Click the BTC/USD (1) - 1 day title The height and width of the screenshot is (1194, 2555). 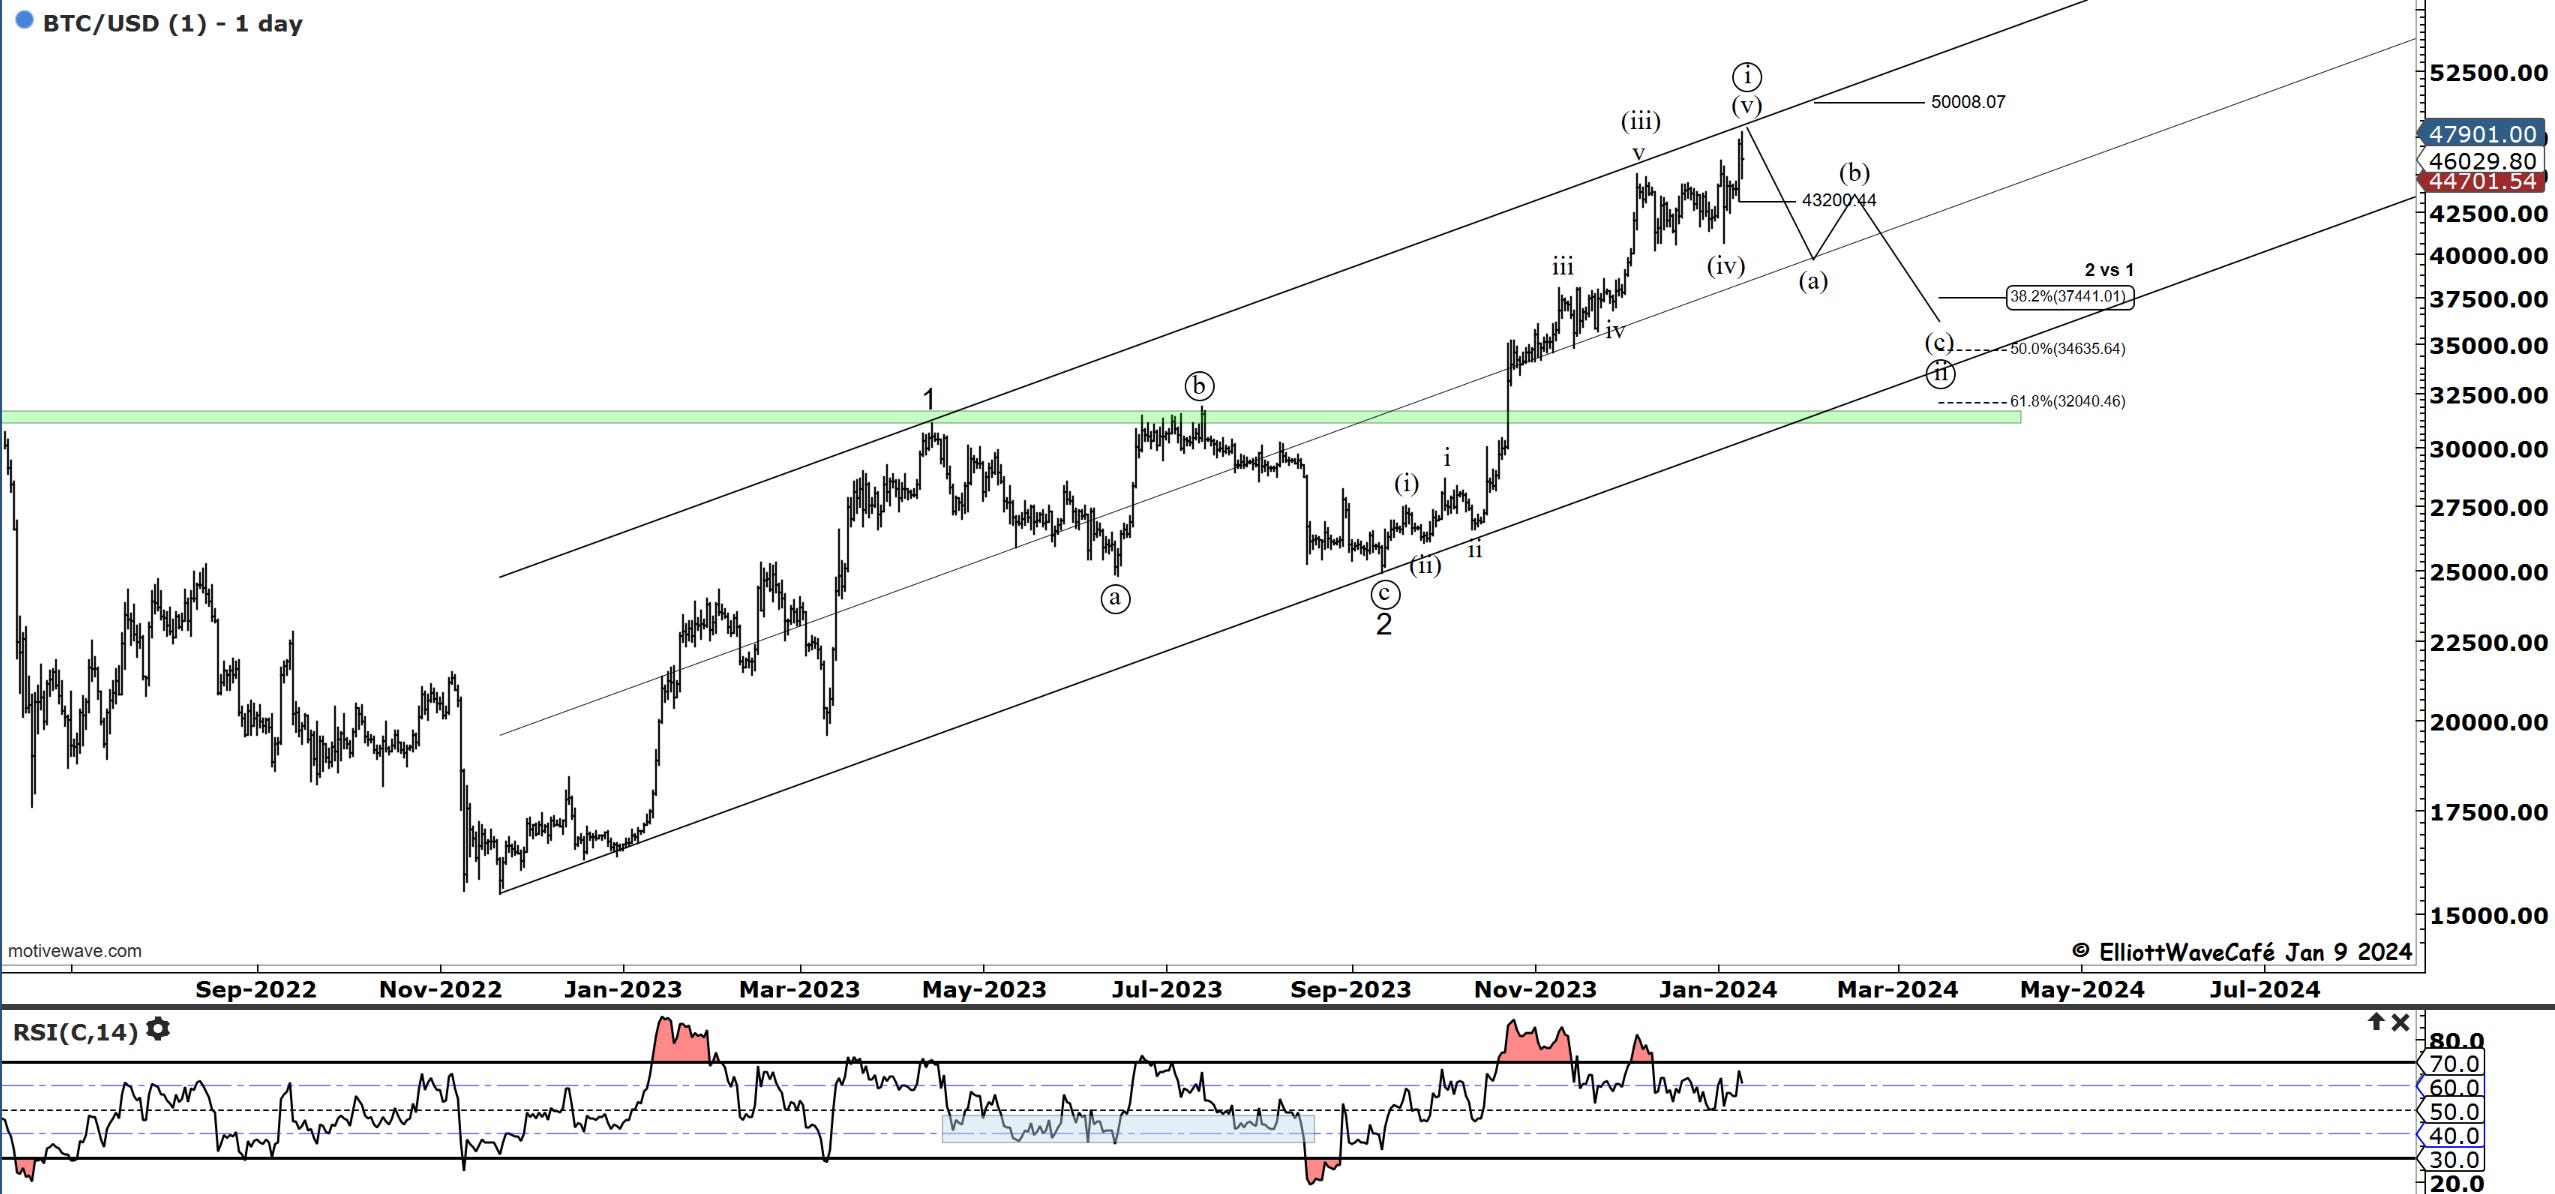(172, 23)
